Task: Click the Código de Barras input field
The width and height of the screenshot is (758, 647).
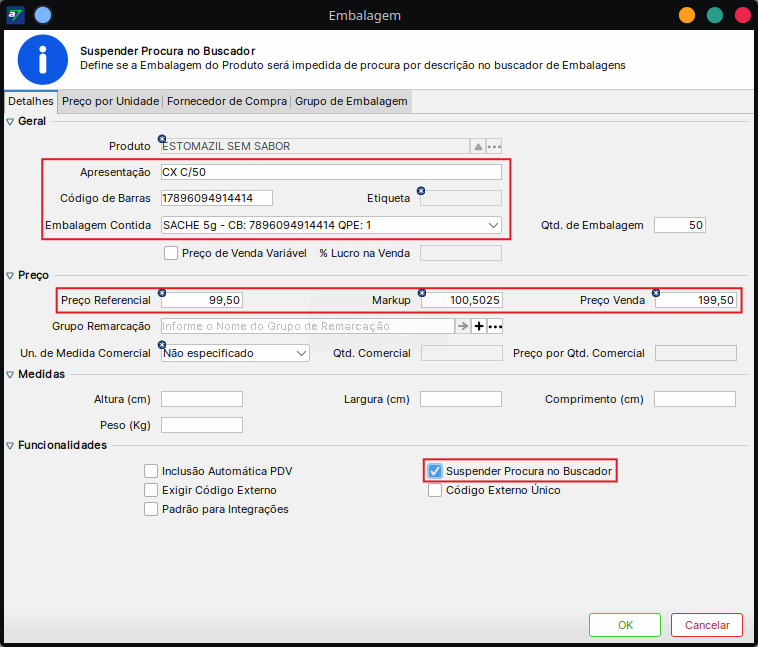Action: pyautogui.click(x=216, y=198)
